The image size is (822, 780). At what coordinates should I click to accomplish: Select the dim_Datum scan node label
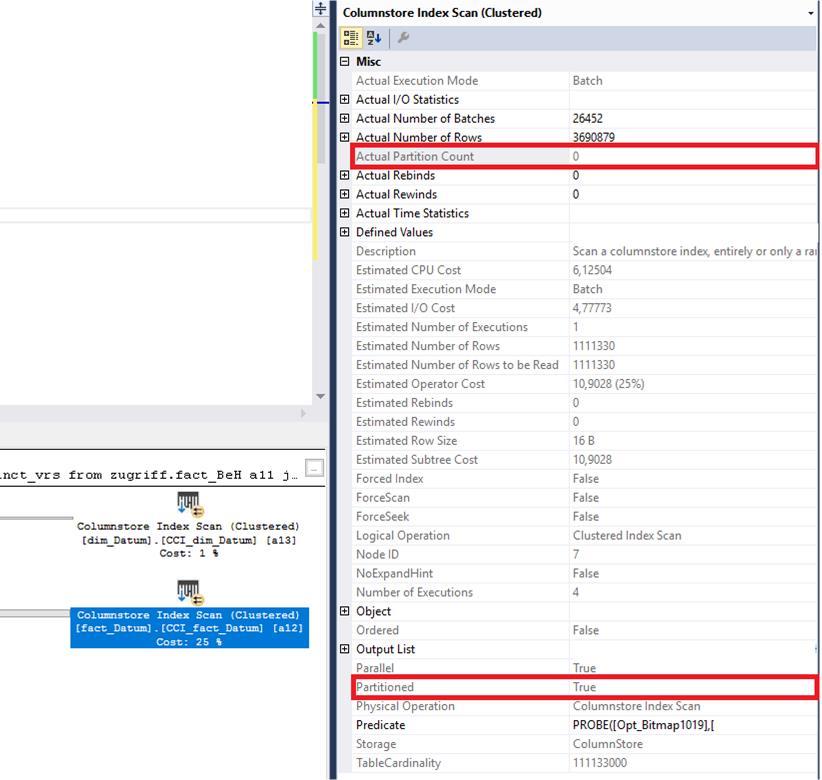188,539
